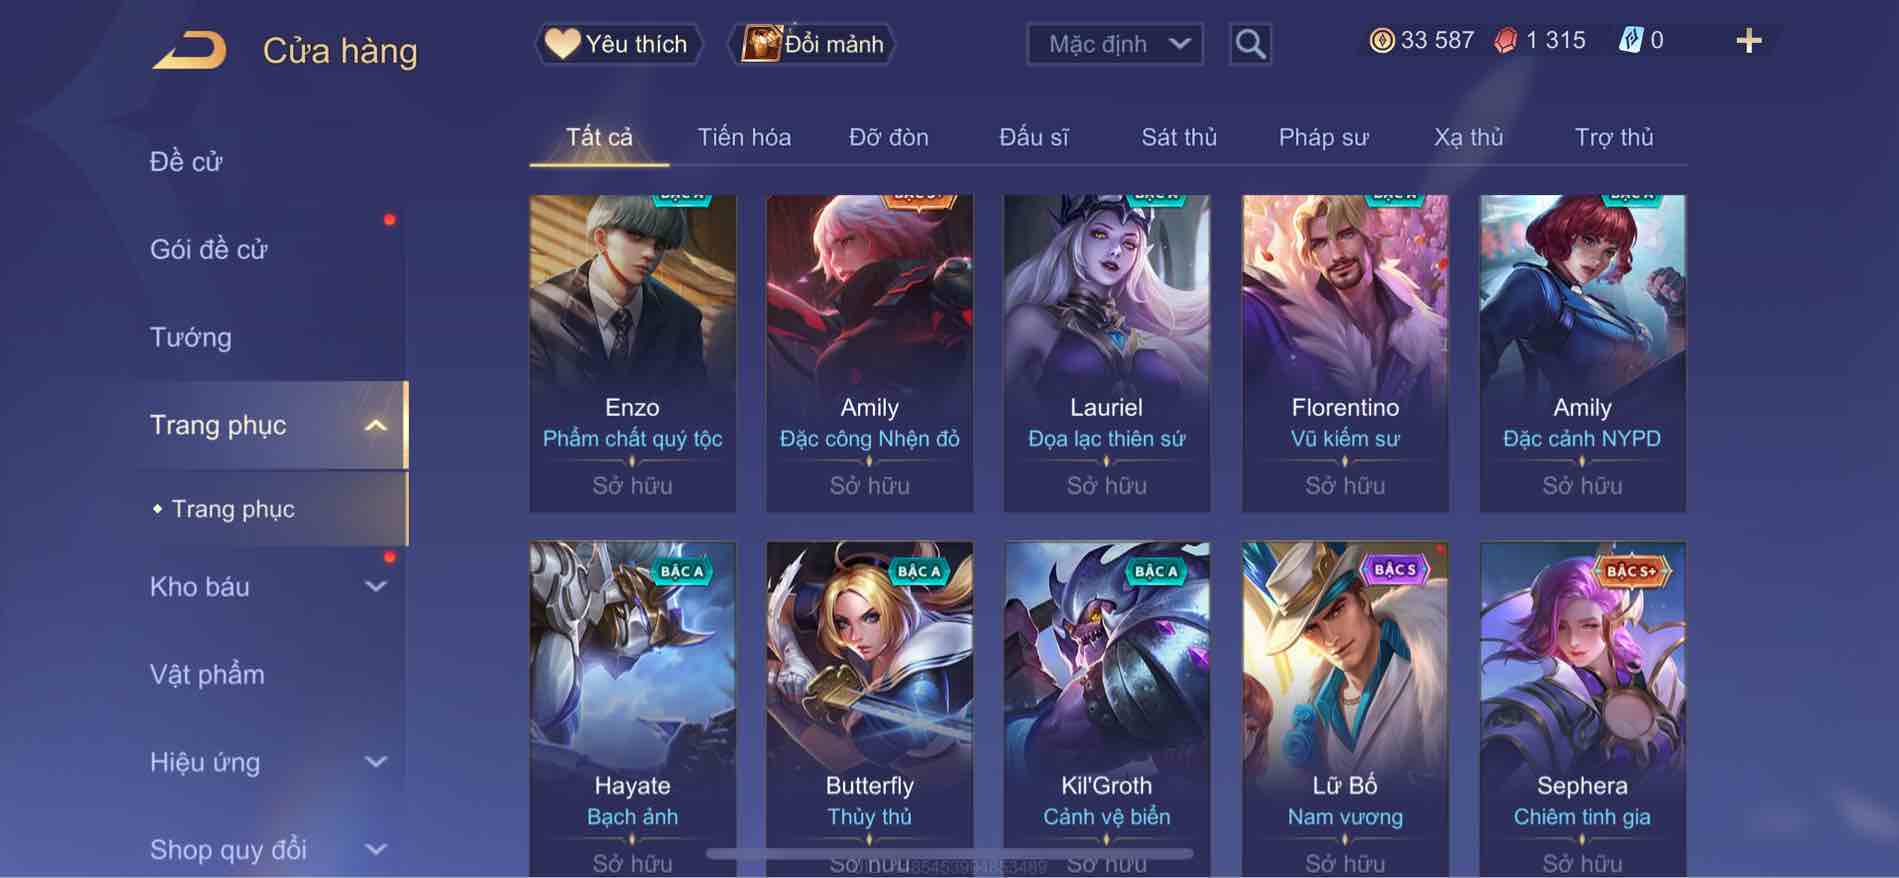The width and height of the screenshot is (1899, 878).
Task: Expand the Kho báu sidebar section
Action: coord(376,586)
